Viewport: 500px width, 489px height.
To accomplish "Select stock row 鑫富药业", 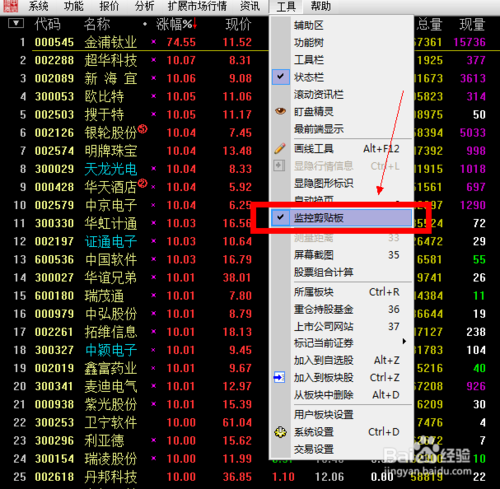I will pos(110,368).
